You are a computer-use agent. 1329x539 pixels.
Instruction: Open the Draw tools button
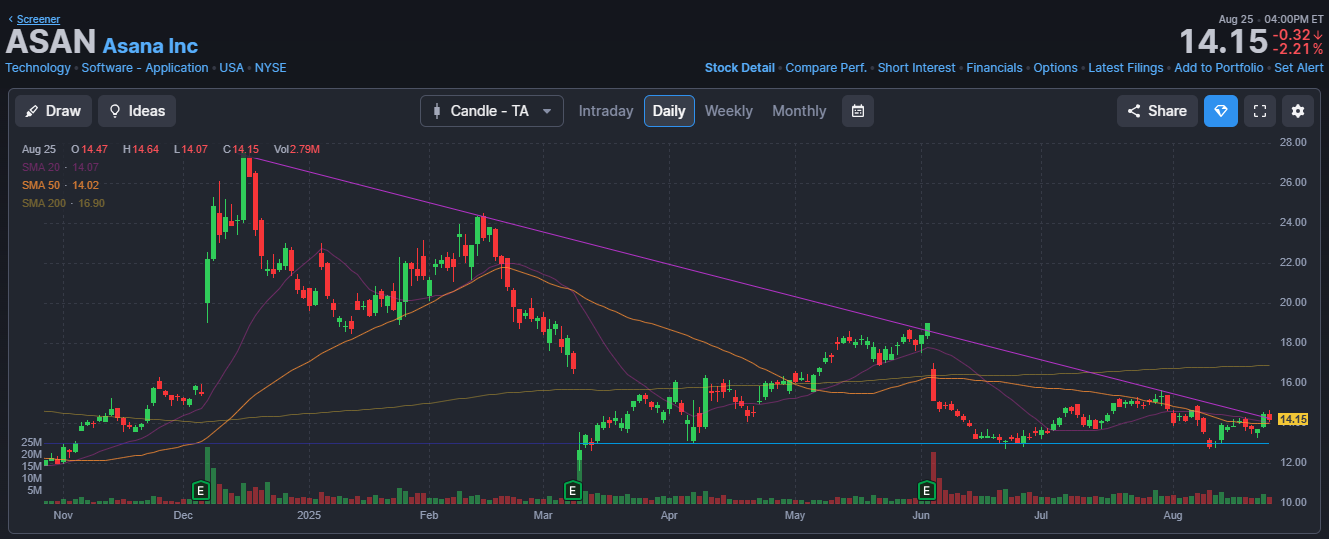tap(54, 111)
